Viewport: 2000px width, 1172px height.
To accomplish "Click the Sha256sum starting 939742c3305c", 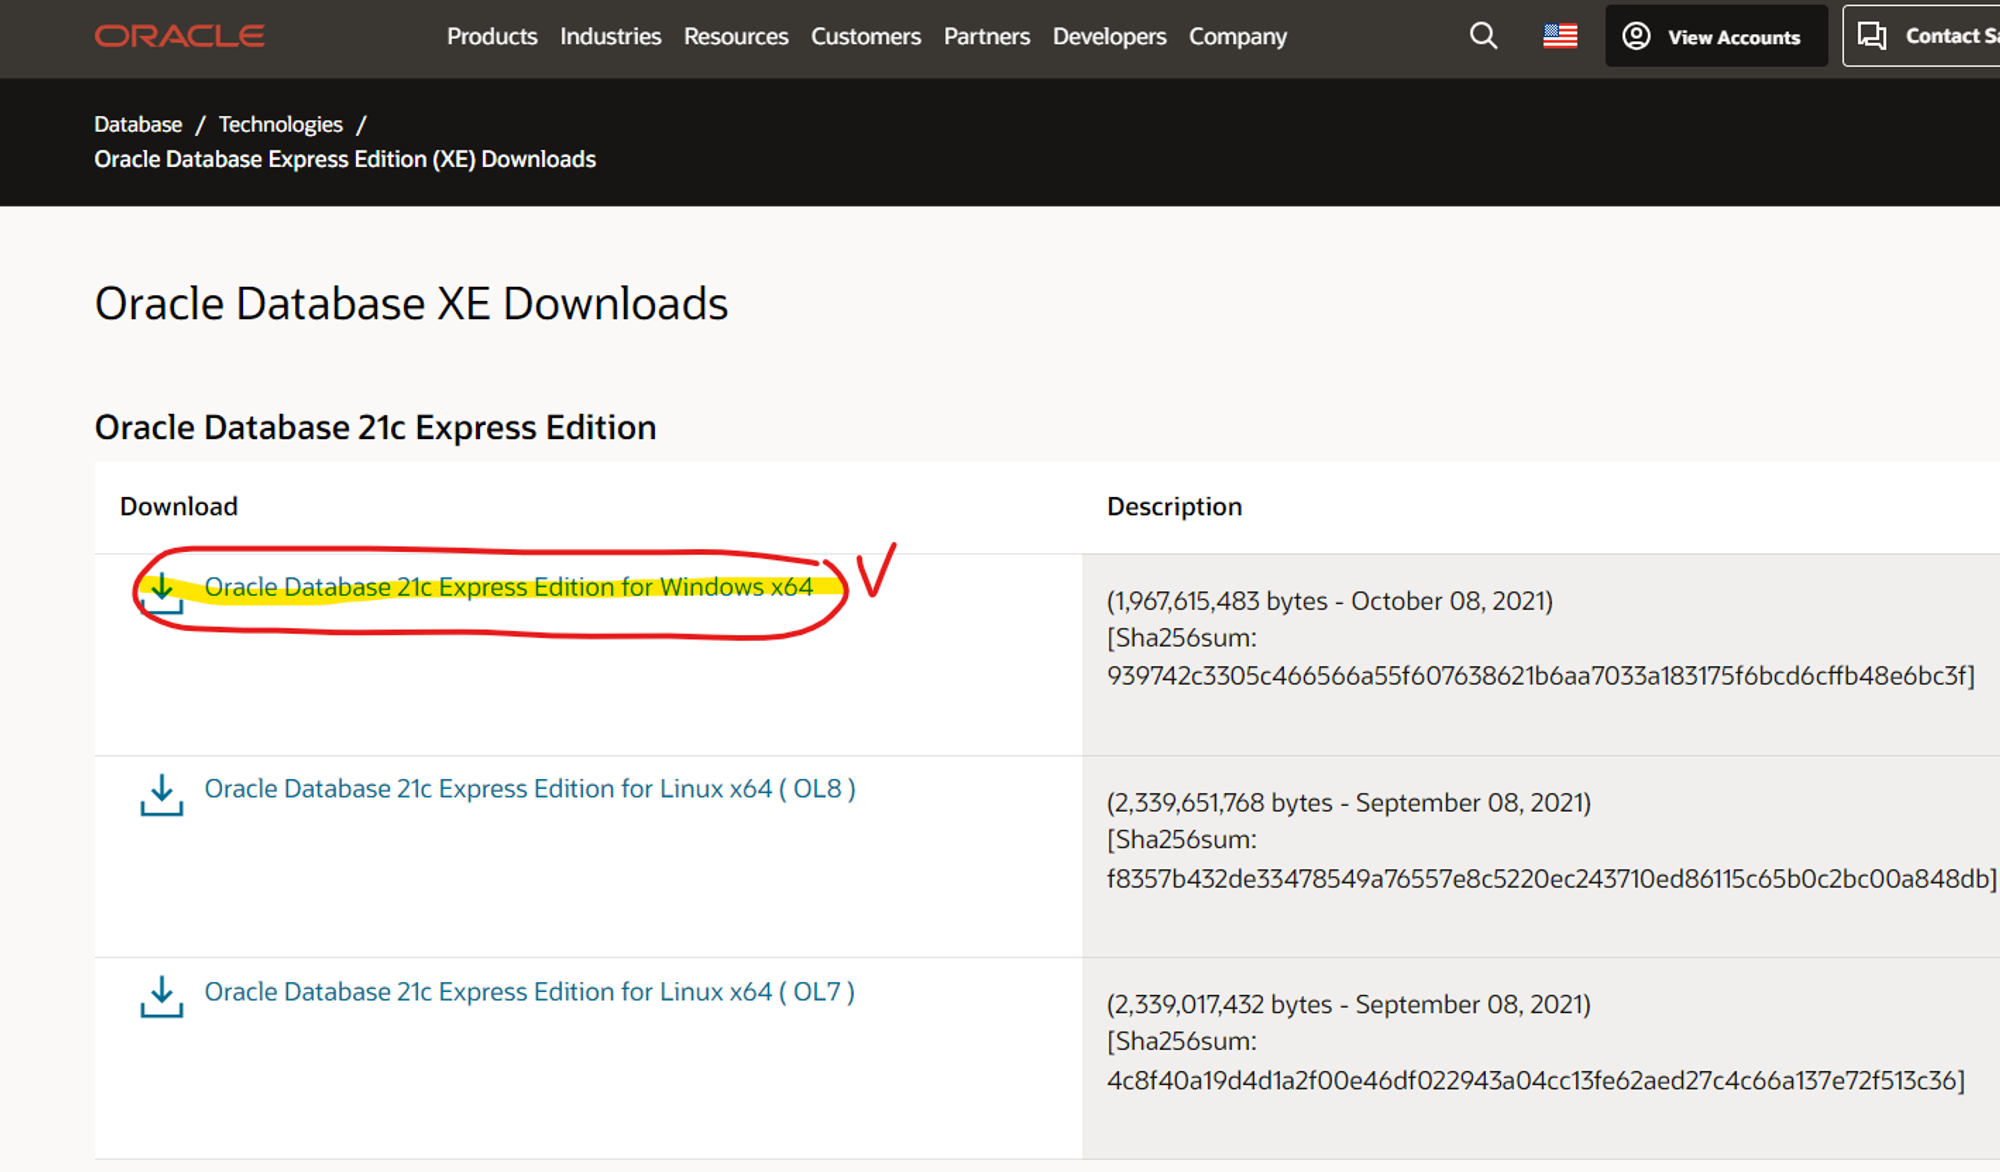I will click(1541, 676).
